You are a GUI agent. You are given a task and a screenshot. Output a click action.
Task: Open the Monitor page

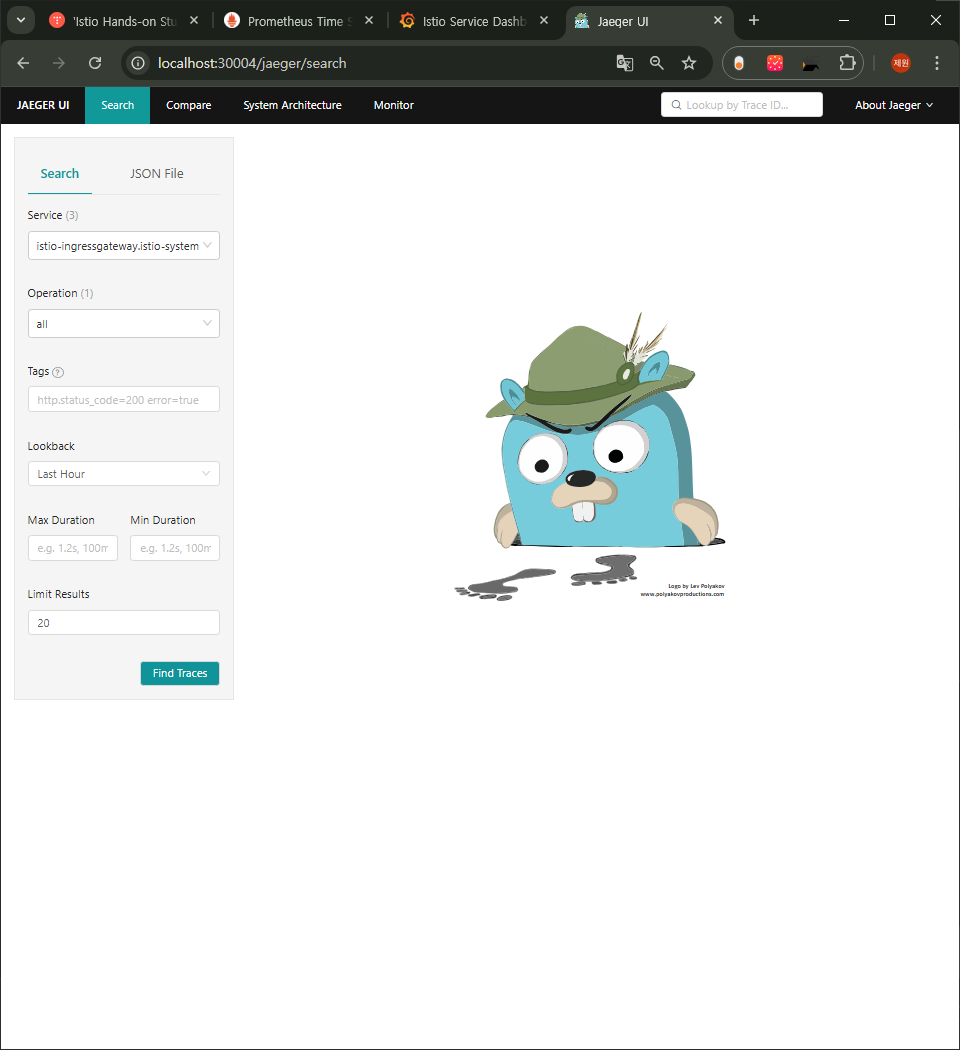point(394,105)
